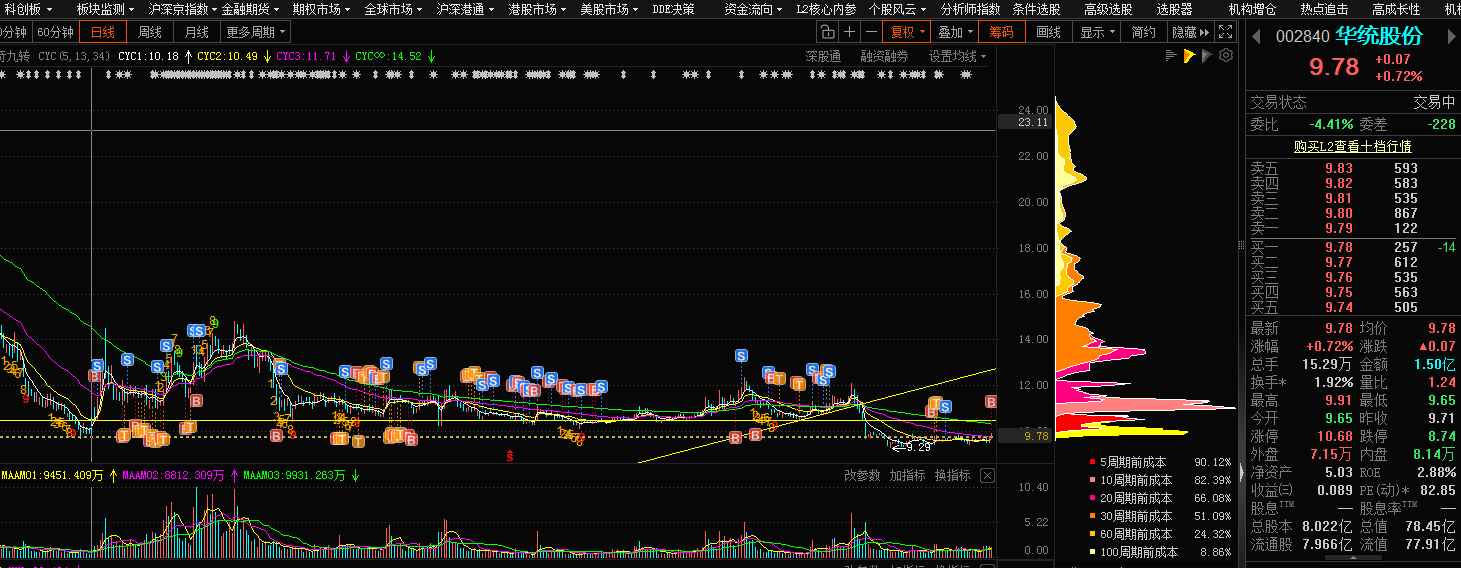1461x568 pixels.
Task: Open 叠加 overlay dropdown
Action: 955,32
